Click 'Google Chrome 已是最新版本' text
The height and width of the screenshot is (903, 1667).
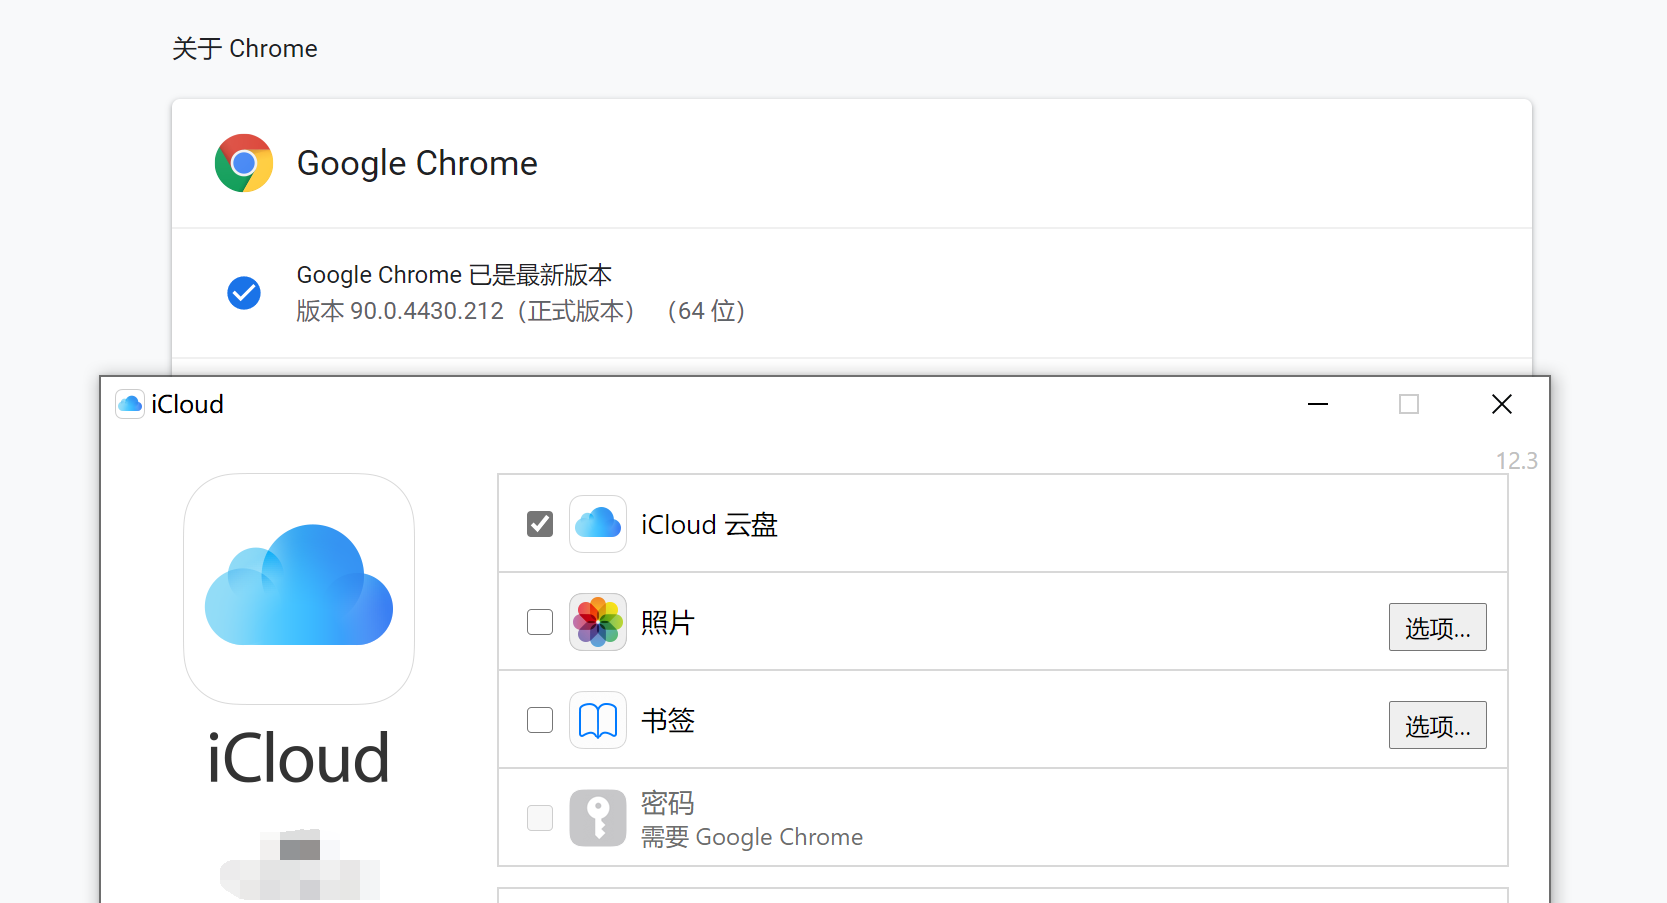pos(454,275)
